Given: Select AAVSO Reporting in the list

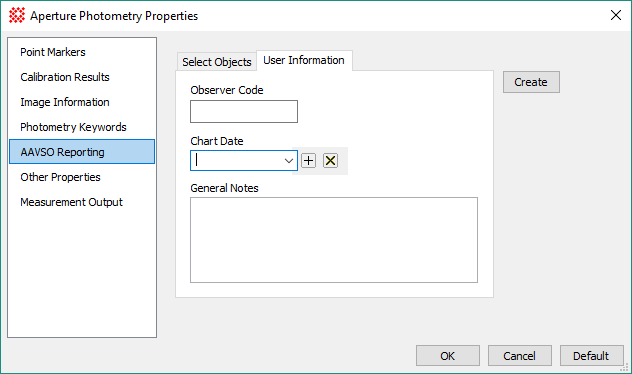Looking at the screenshot, I should (x=82, y=152).
